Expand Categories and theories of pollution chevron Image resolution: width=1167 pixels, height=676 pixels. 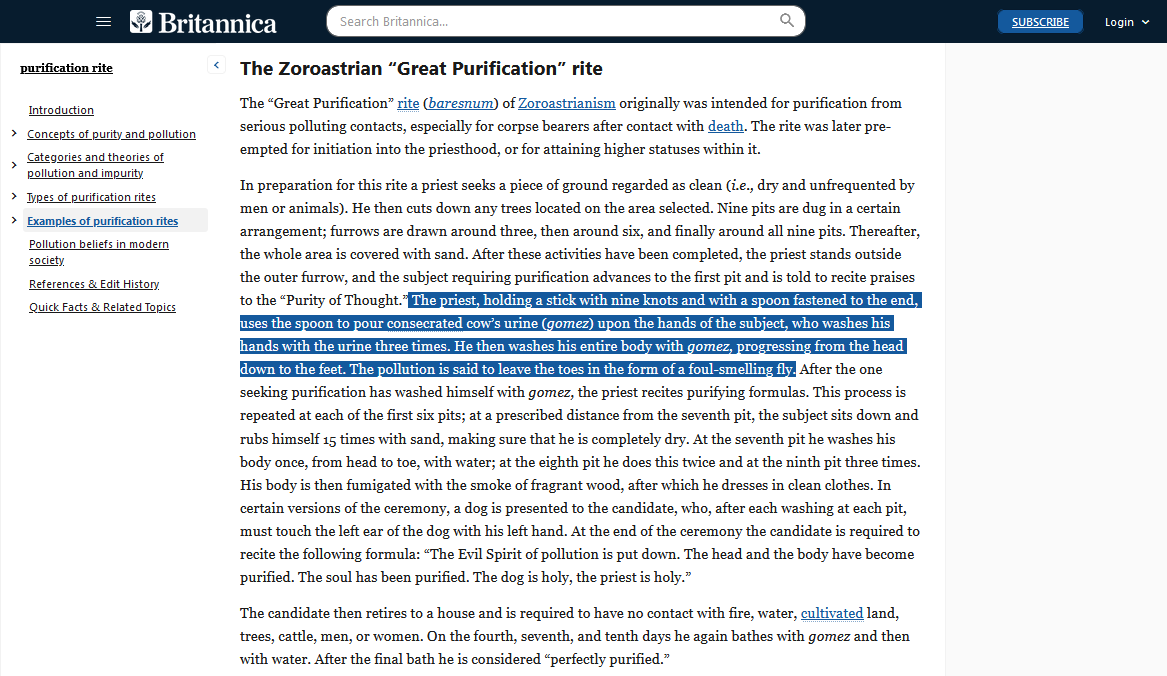tap(14, 165)
